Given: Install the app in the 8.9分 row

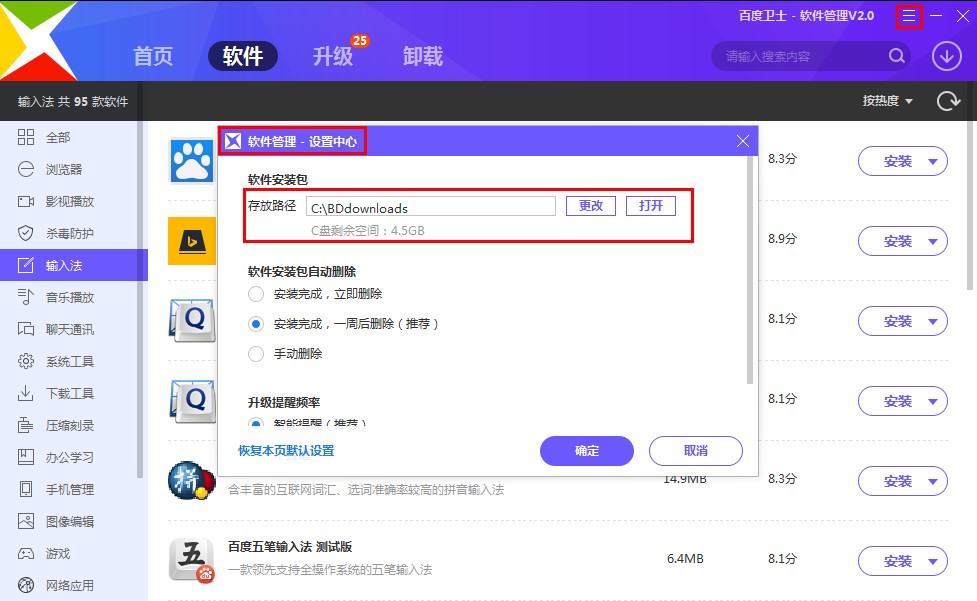Looking at the screenshot, I should point(897,241).
